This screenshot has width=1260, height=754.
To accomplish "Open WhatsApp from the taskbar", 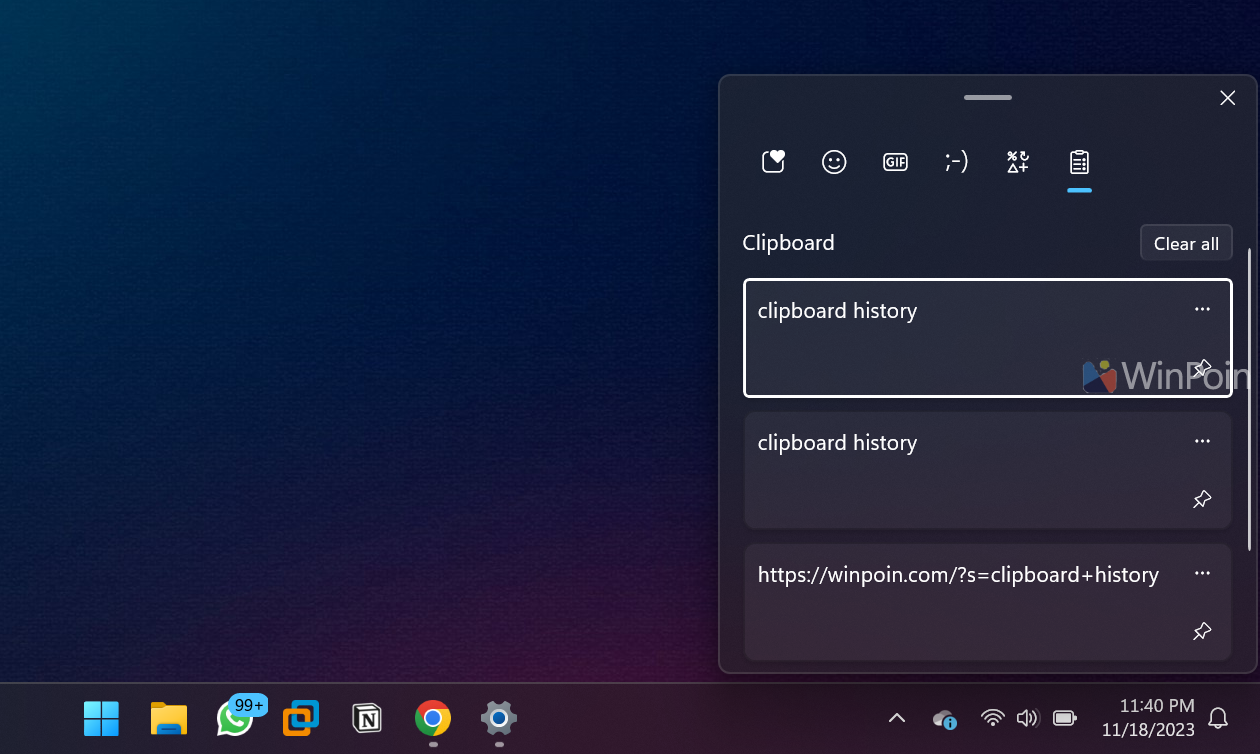I will (234, 718).
